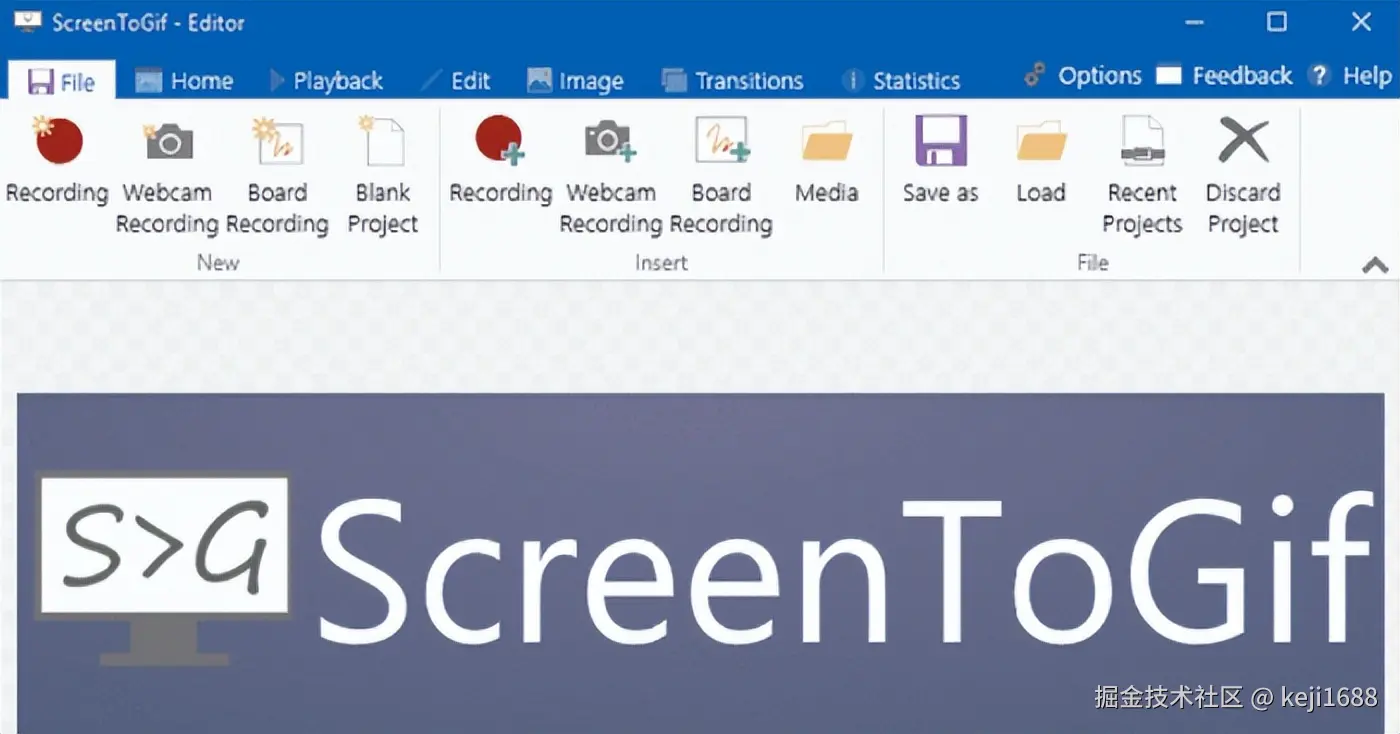The width and height of the screenshot is (1400, 734).
Task: Switch to the Home tab
Action: tap(184, 81)
